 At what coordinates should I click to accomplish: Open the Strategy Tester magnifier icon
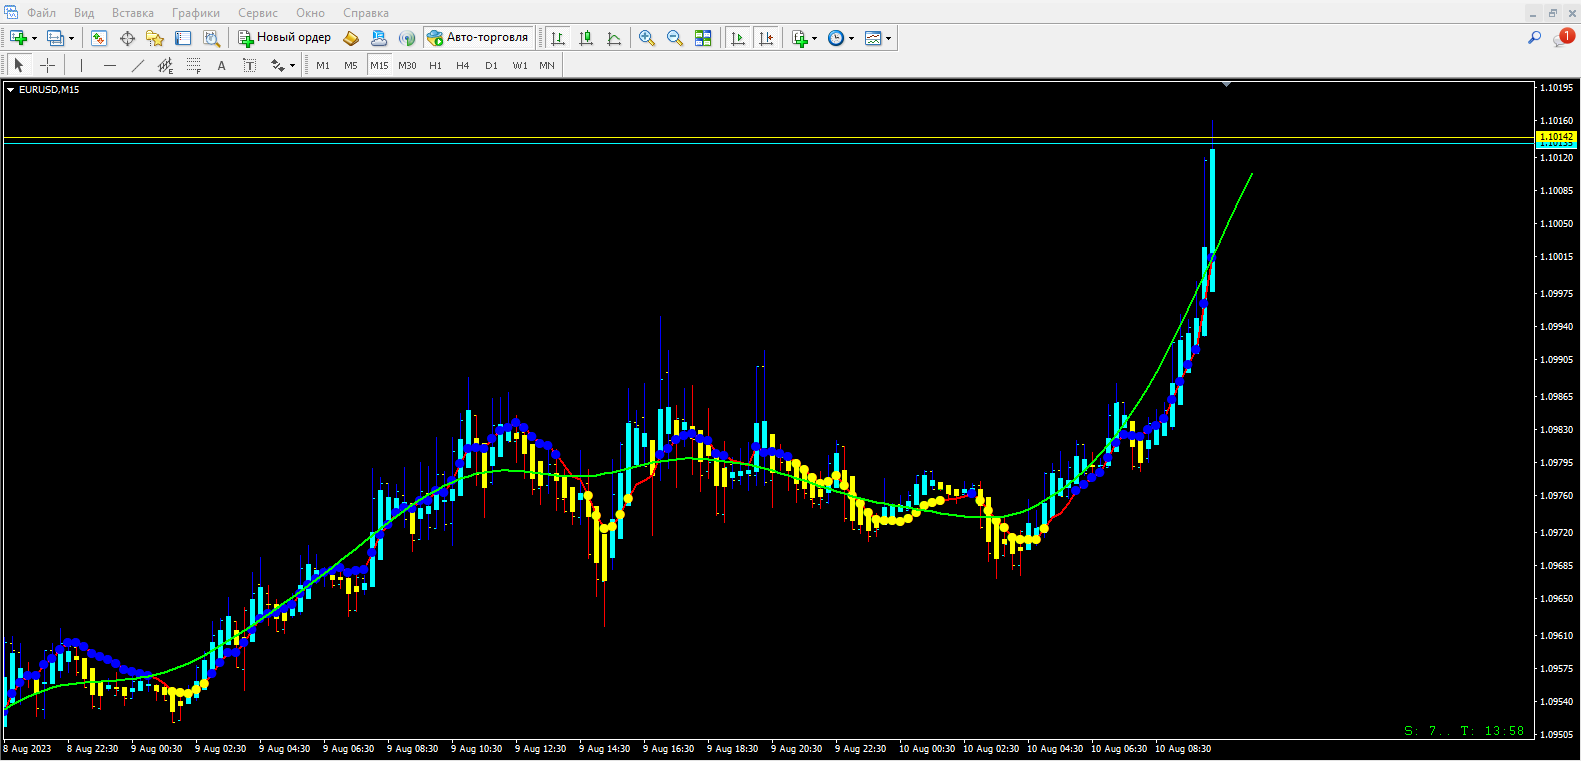pyautogui.click(x=211, y=38)
